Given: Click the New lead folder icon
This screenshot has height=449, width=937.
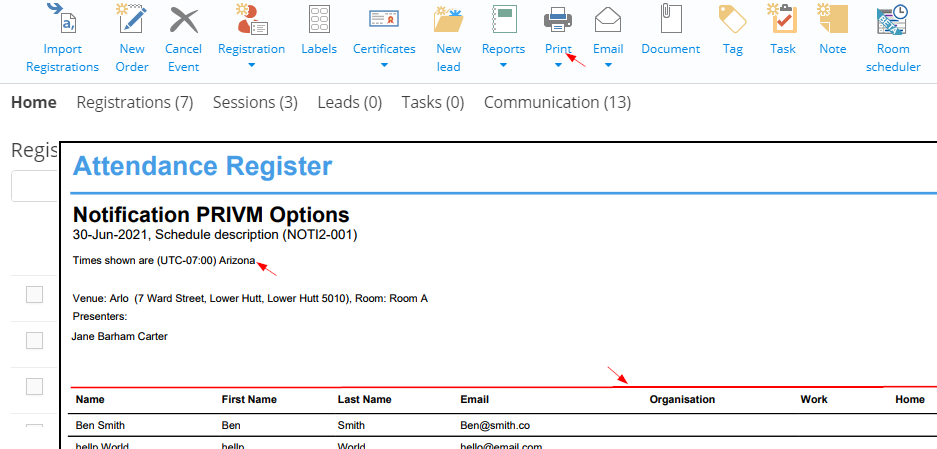Looking at the screenshot, I should [x=448, y=19].
